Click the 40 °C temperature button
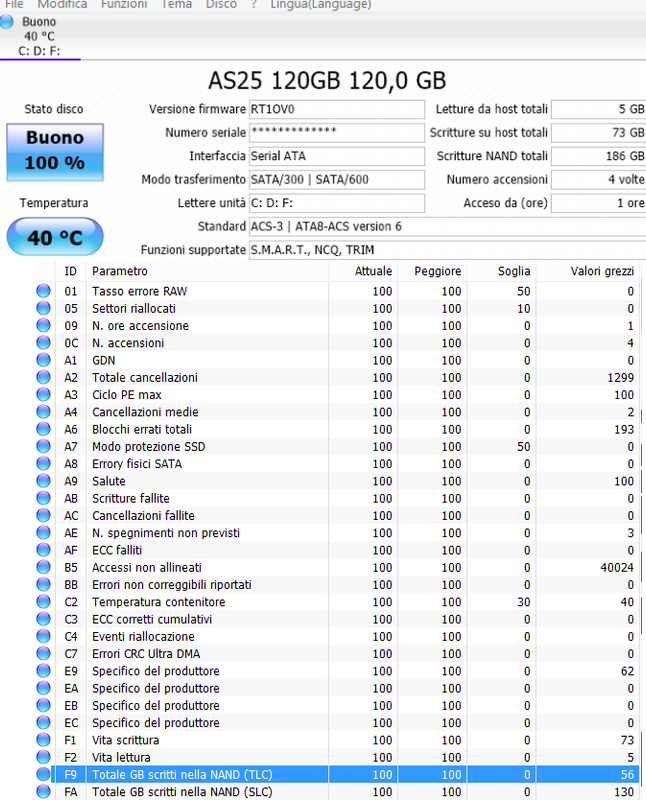The width and height of the screenshot is (646, 800). [x=55, y=237]
